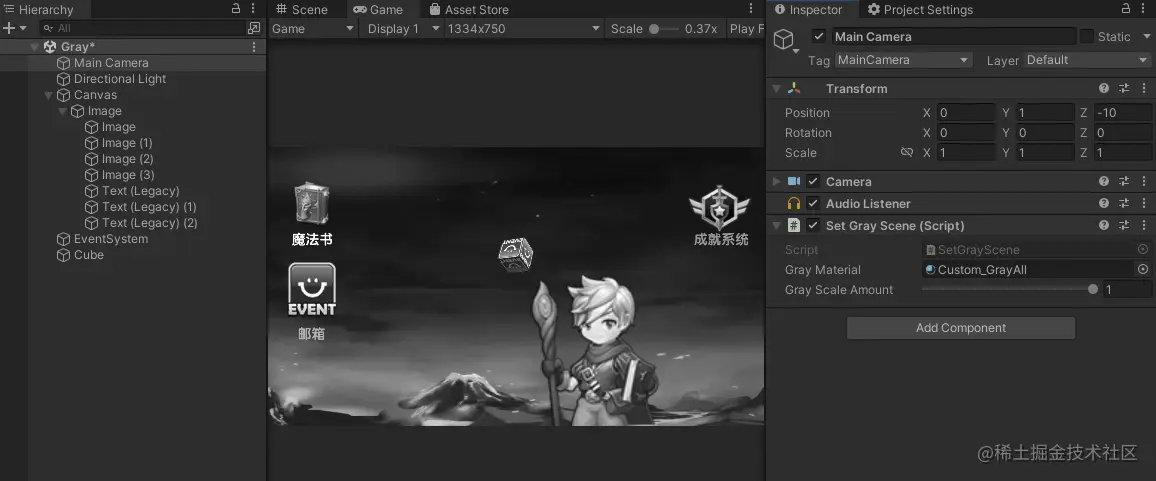Disable the Camera component checkbox

pyautogui.click(x=813, y=181)
